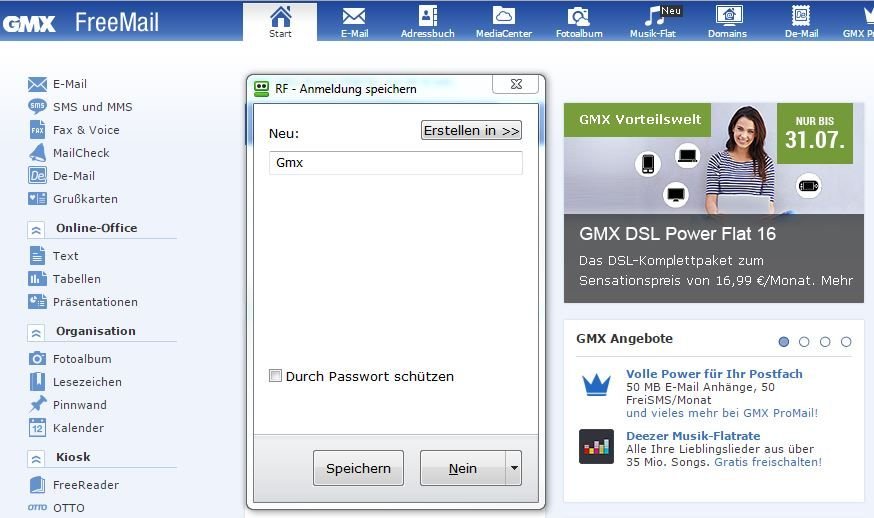Image resolution: width=874 pixels, height=518 pixels.
Task: Enable Durch Passwort schützen checkbox
Action: pyautogui.click(x=275, y=376)
